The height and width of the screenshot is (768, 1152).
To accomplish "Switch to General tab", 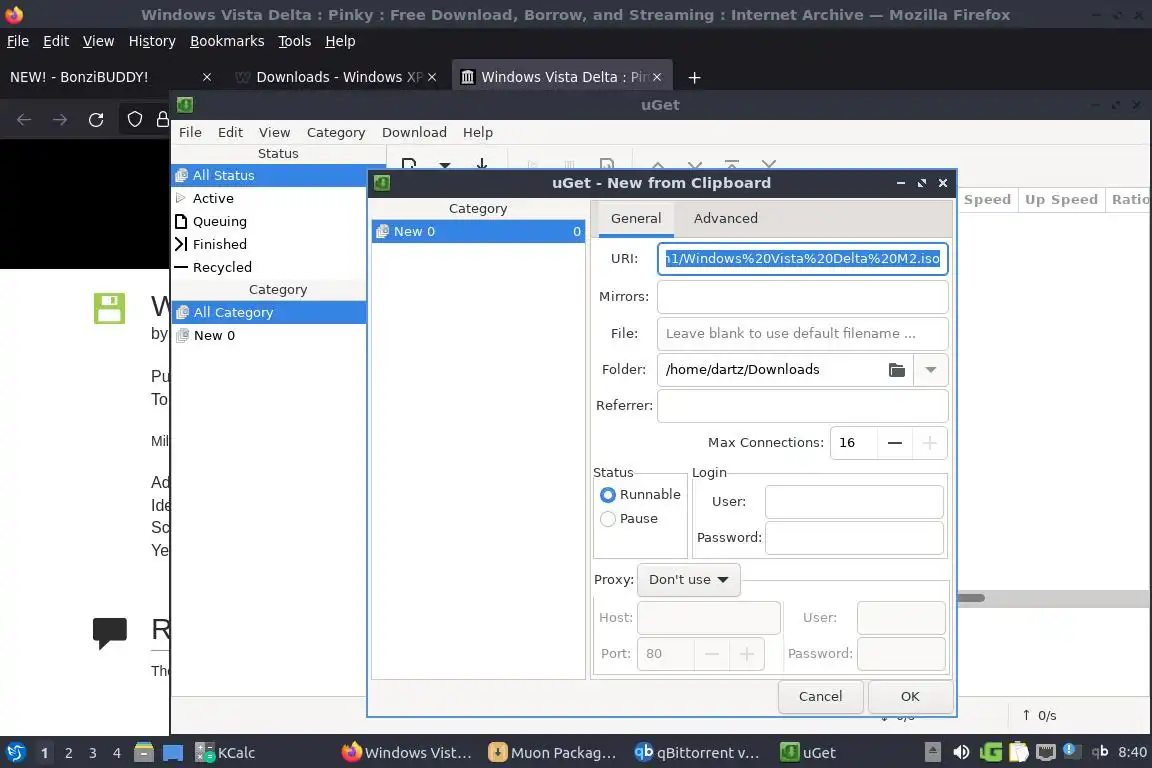I will tap(636, 218).
